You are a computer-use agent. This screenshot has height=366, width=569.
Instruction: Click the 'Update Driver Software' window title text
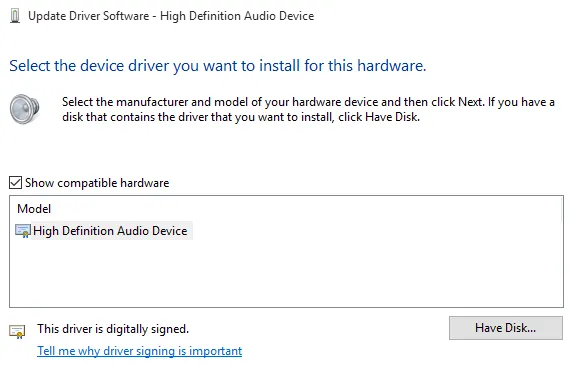coord(89,16)
